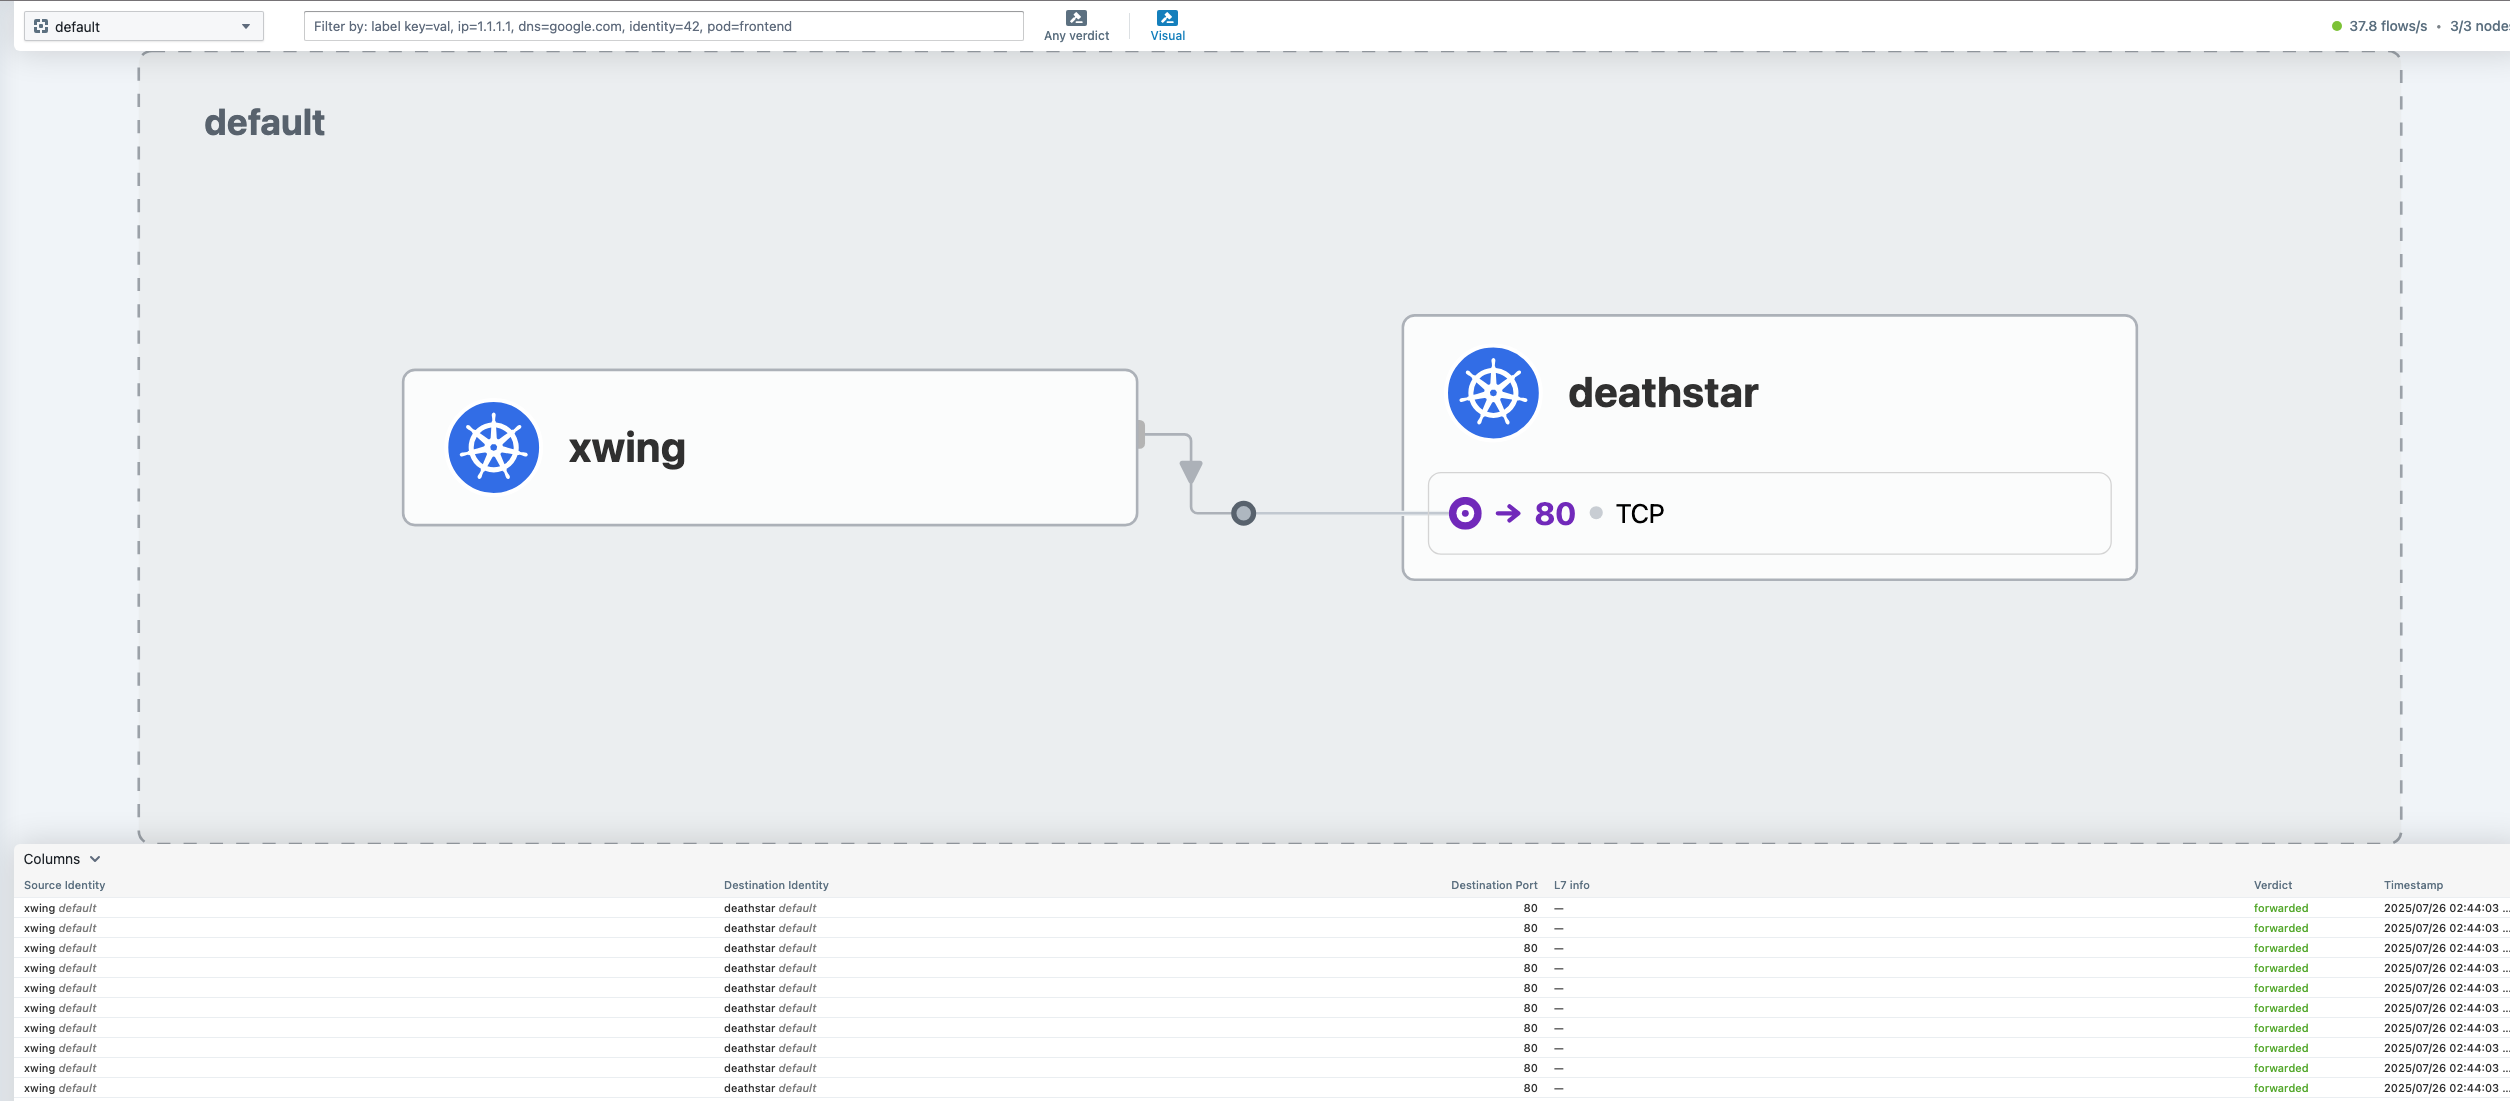
Task: Click the Visual mode icon
Action: pos(1167,18)
